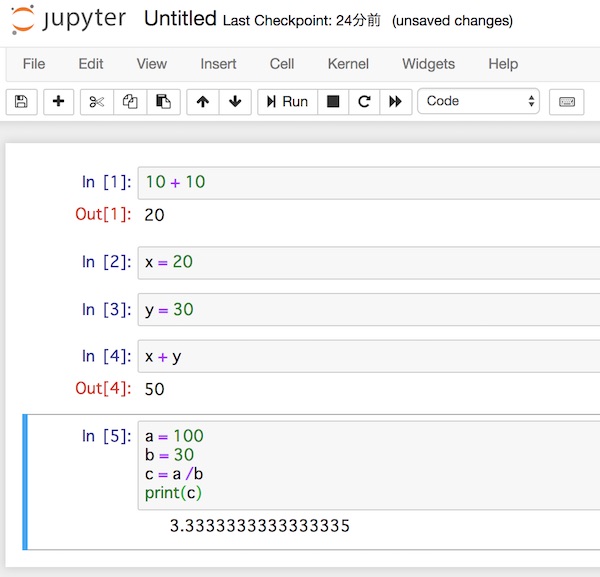Cut selected cells with the scissors icon
This screenshot has width=600, height=577.
pyautogui.click(x=97, y=102)
